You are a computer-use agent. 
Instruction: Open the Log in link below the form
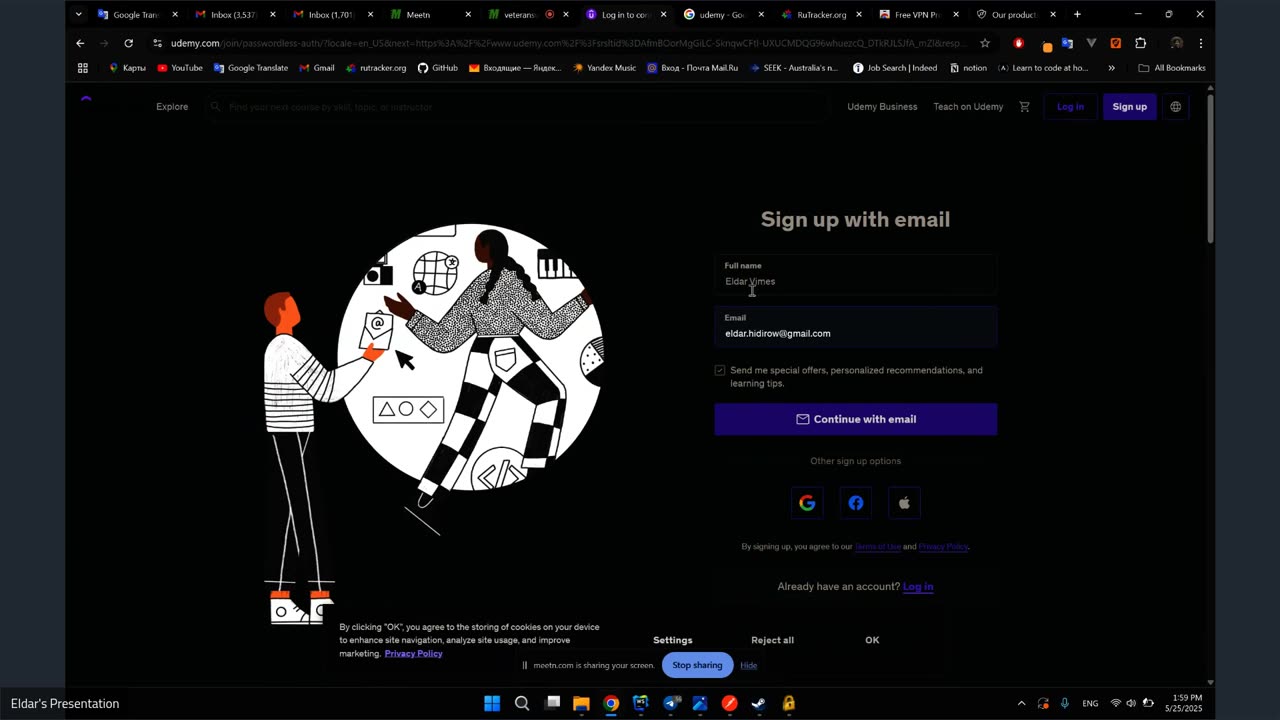[x=918, y=587]
